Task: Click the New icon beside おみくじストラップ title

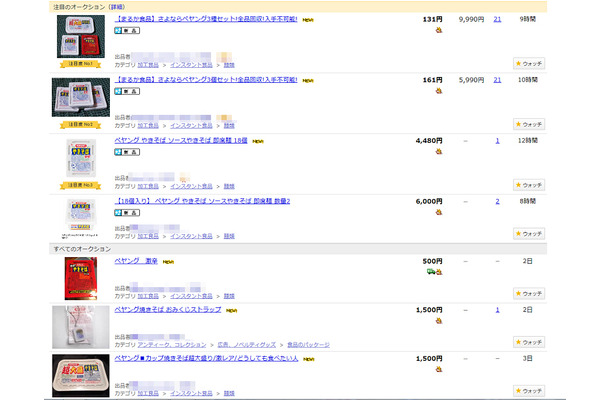Action: point(231,311)
